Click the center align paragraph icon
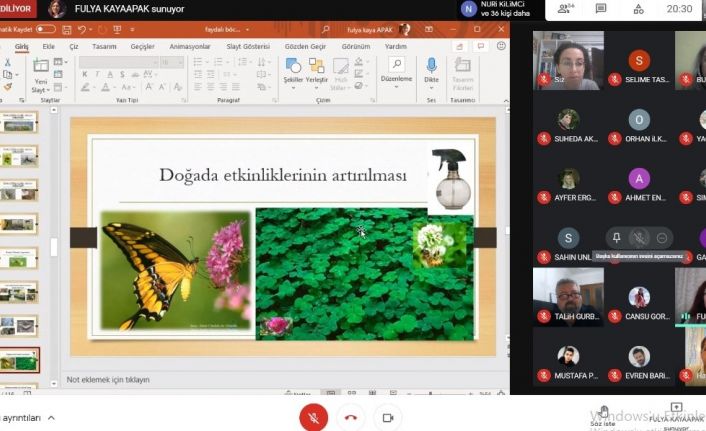Screen dimensions: 706x431 click(x=210, y=86)
